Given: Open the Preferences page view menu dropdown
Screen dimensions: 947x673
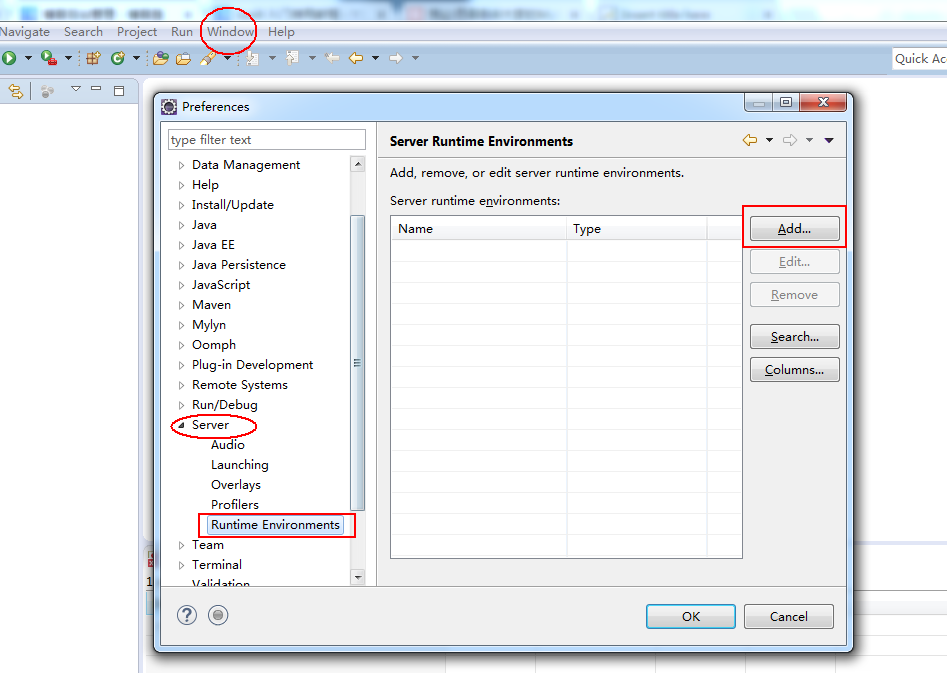Looking at the screenshot, I should (829, 140).
